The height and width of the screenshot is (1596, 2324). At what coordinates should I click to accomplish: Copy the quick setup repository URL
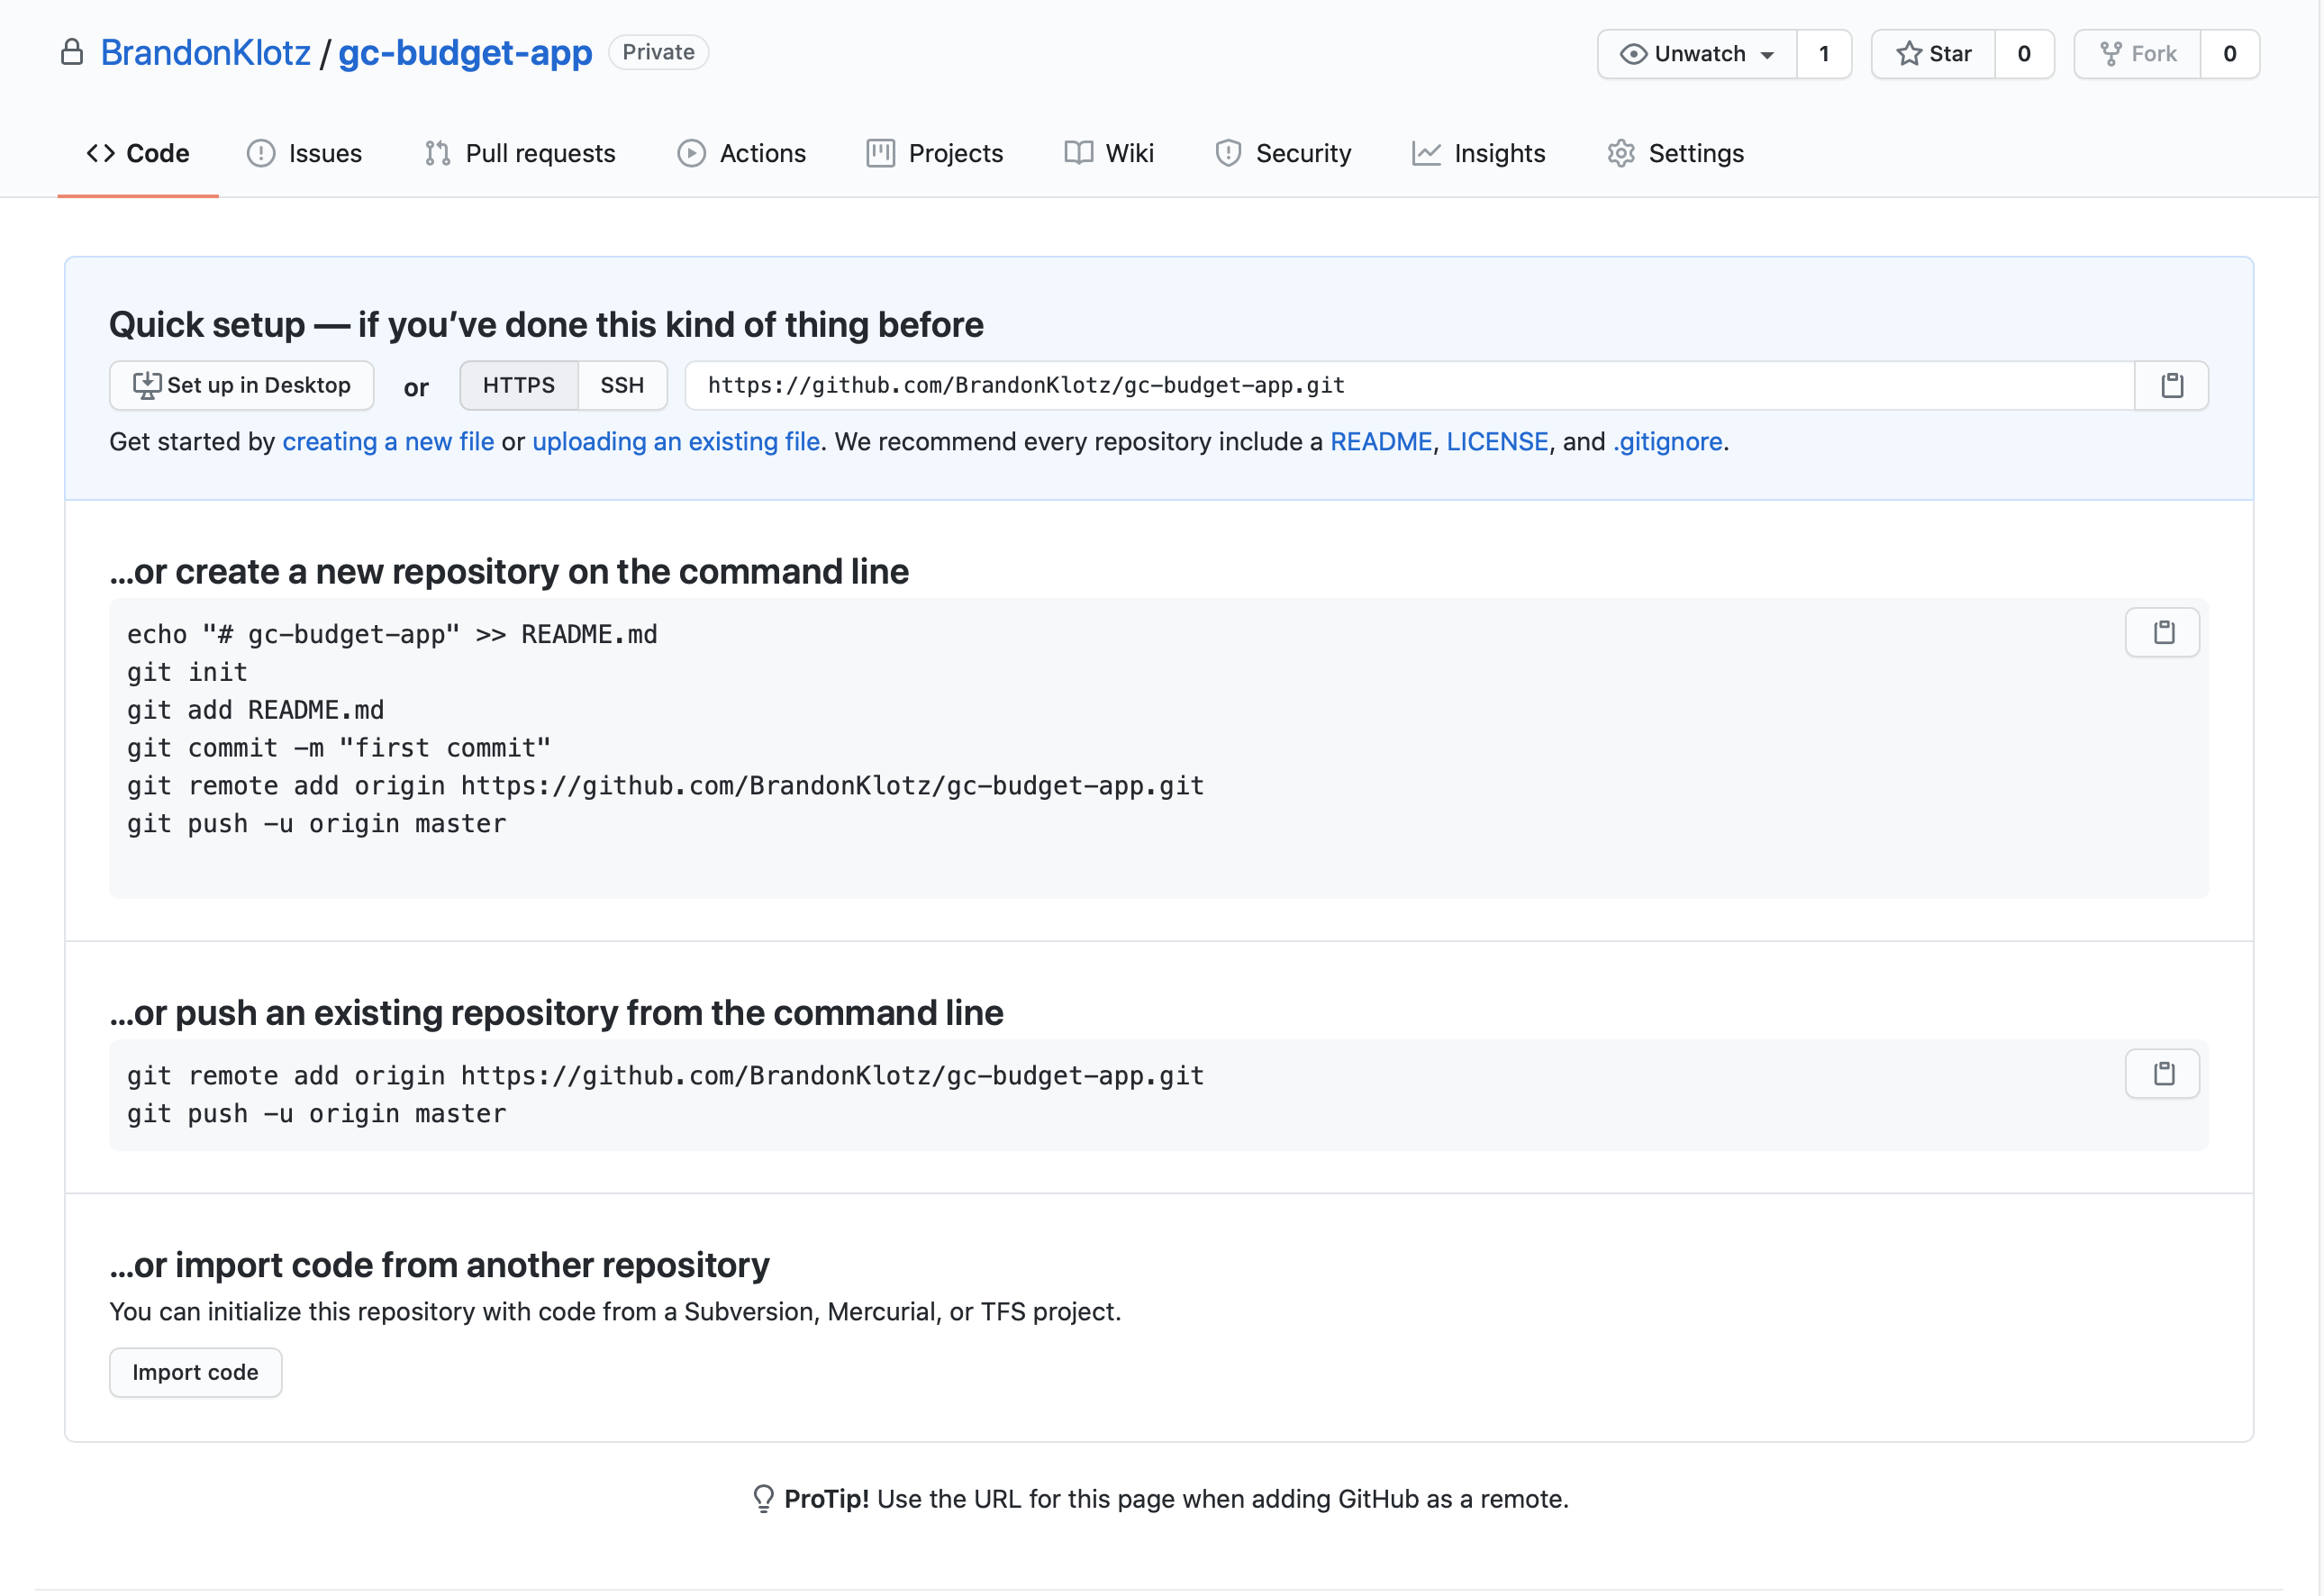[2171, 385]
